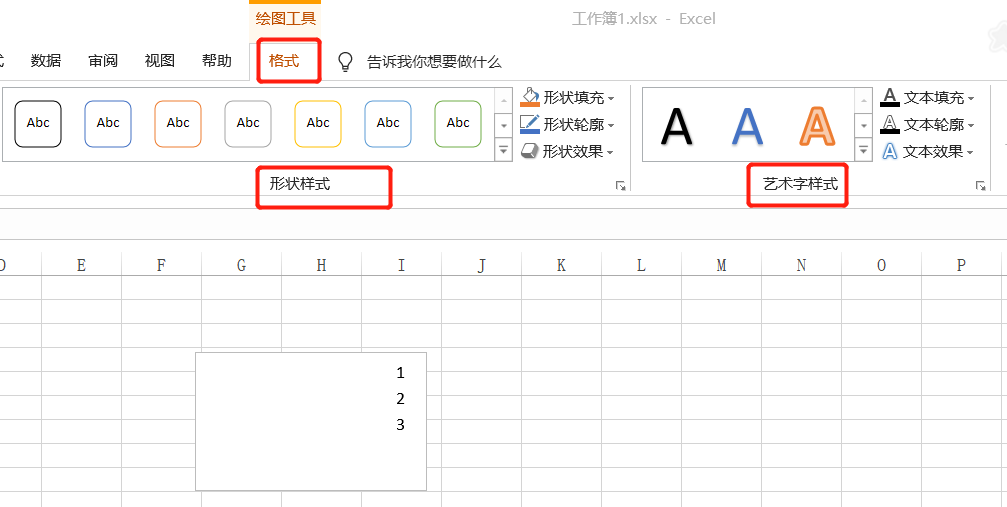Select column F header
The image size is (1007, 507).
(161, 265)
